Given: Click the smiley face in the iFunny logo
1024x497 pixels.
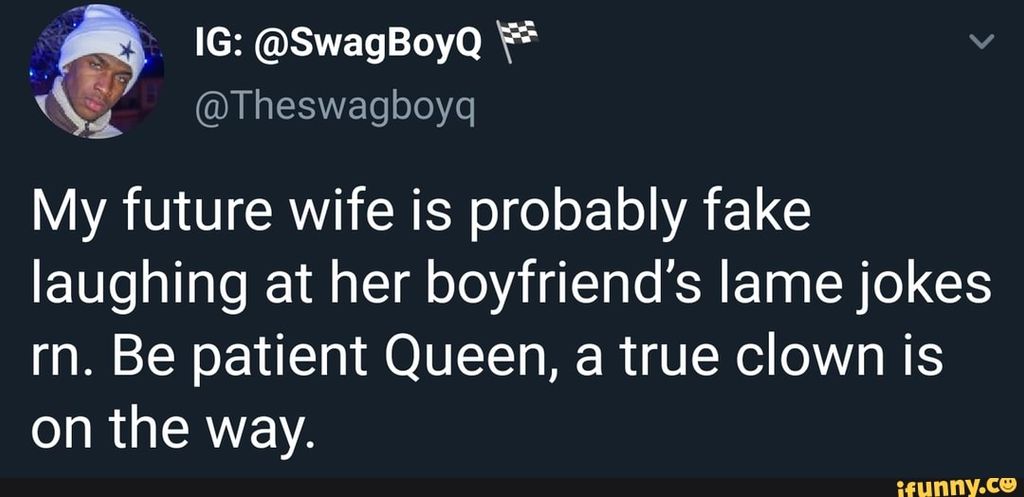Looking at the screenshot, I should click(1006, 486).
